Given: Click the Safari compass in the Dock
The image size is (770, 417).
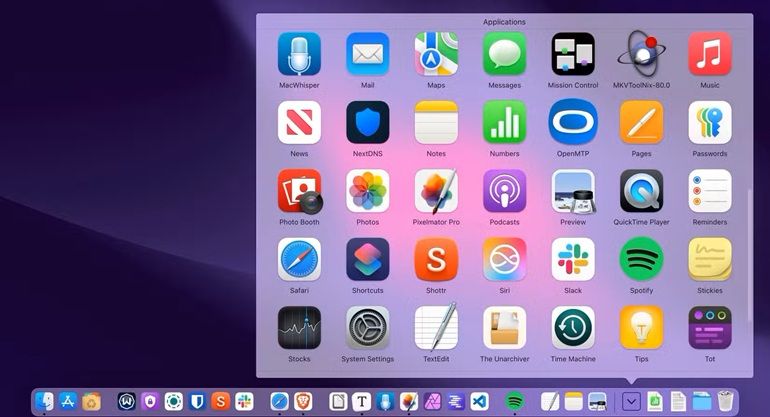Looking at the screenshot, I should 279,401.
